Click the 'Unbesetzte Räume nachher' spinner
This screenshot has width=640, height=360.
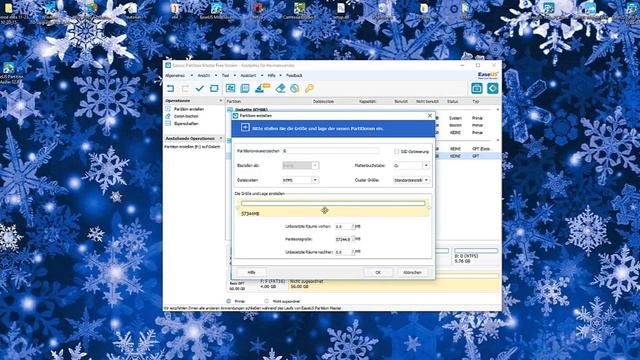coord(353,252)
